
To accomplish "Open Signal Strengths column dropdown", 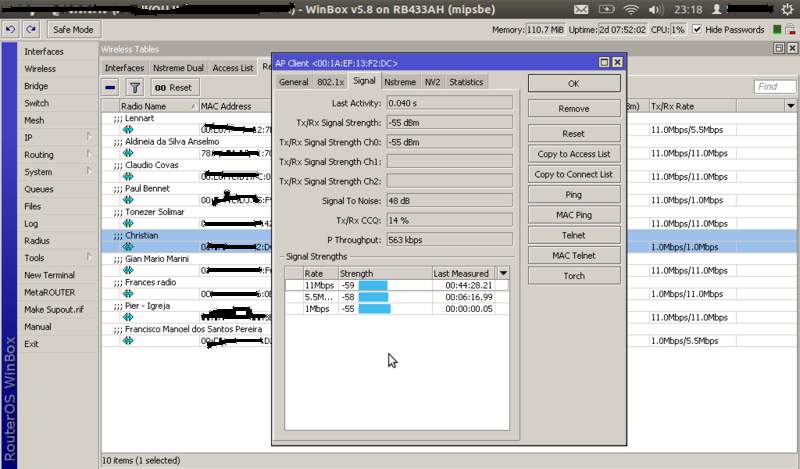I will 503,273.
